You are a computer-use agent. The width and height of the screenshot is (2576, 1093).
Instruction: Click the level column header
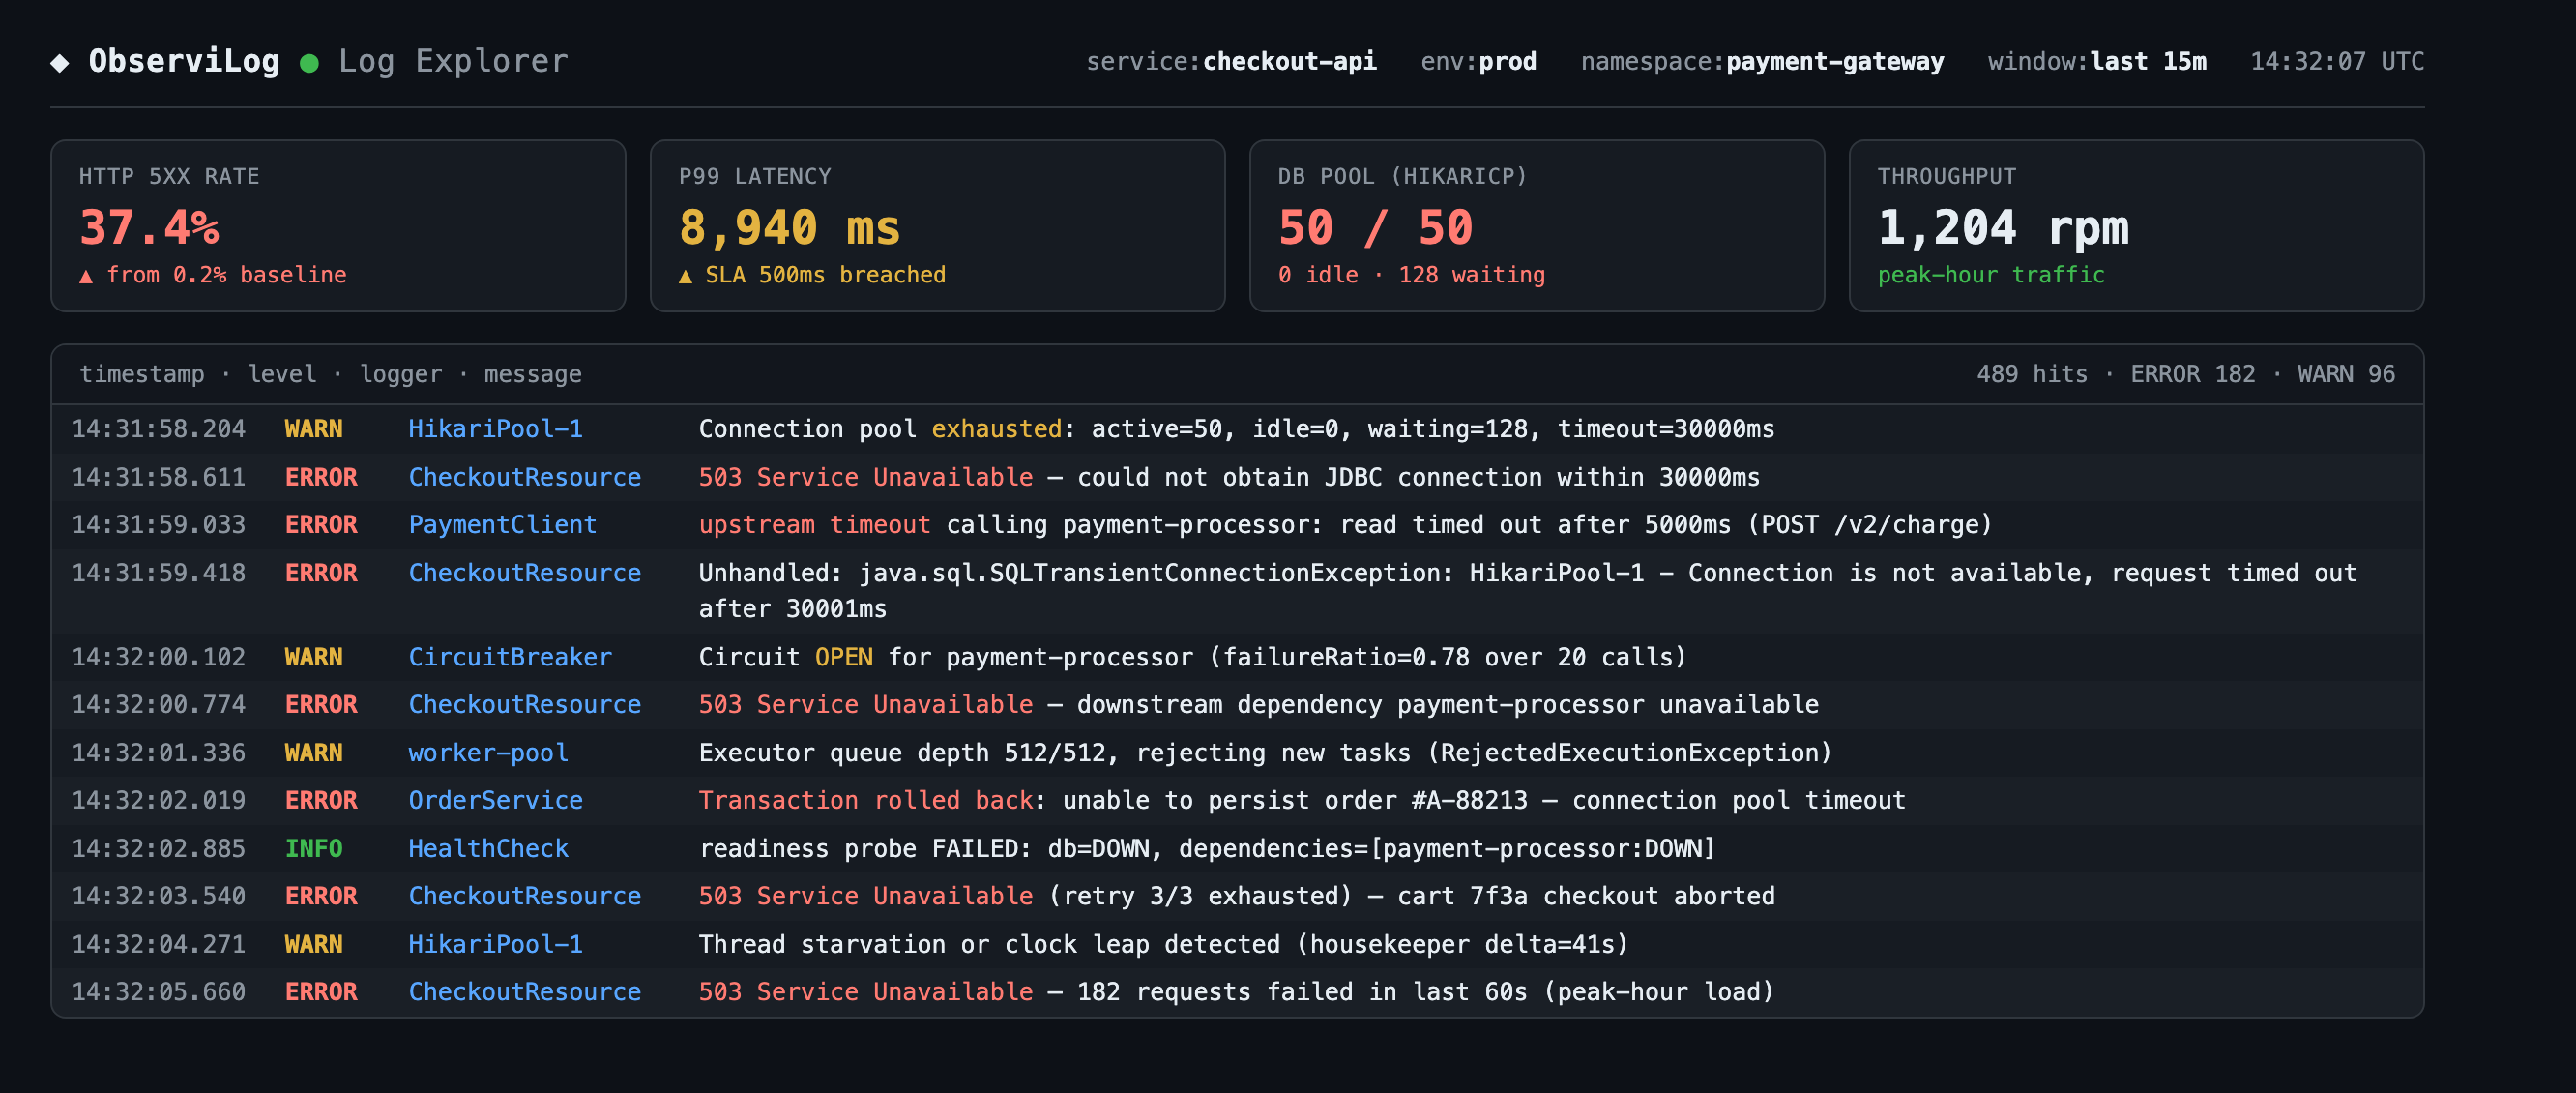(x=282, y=374)
